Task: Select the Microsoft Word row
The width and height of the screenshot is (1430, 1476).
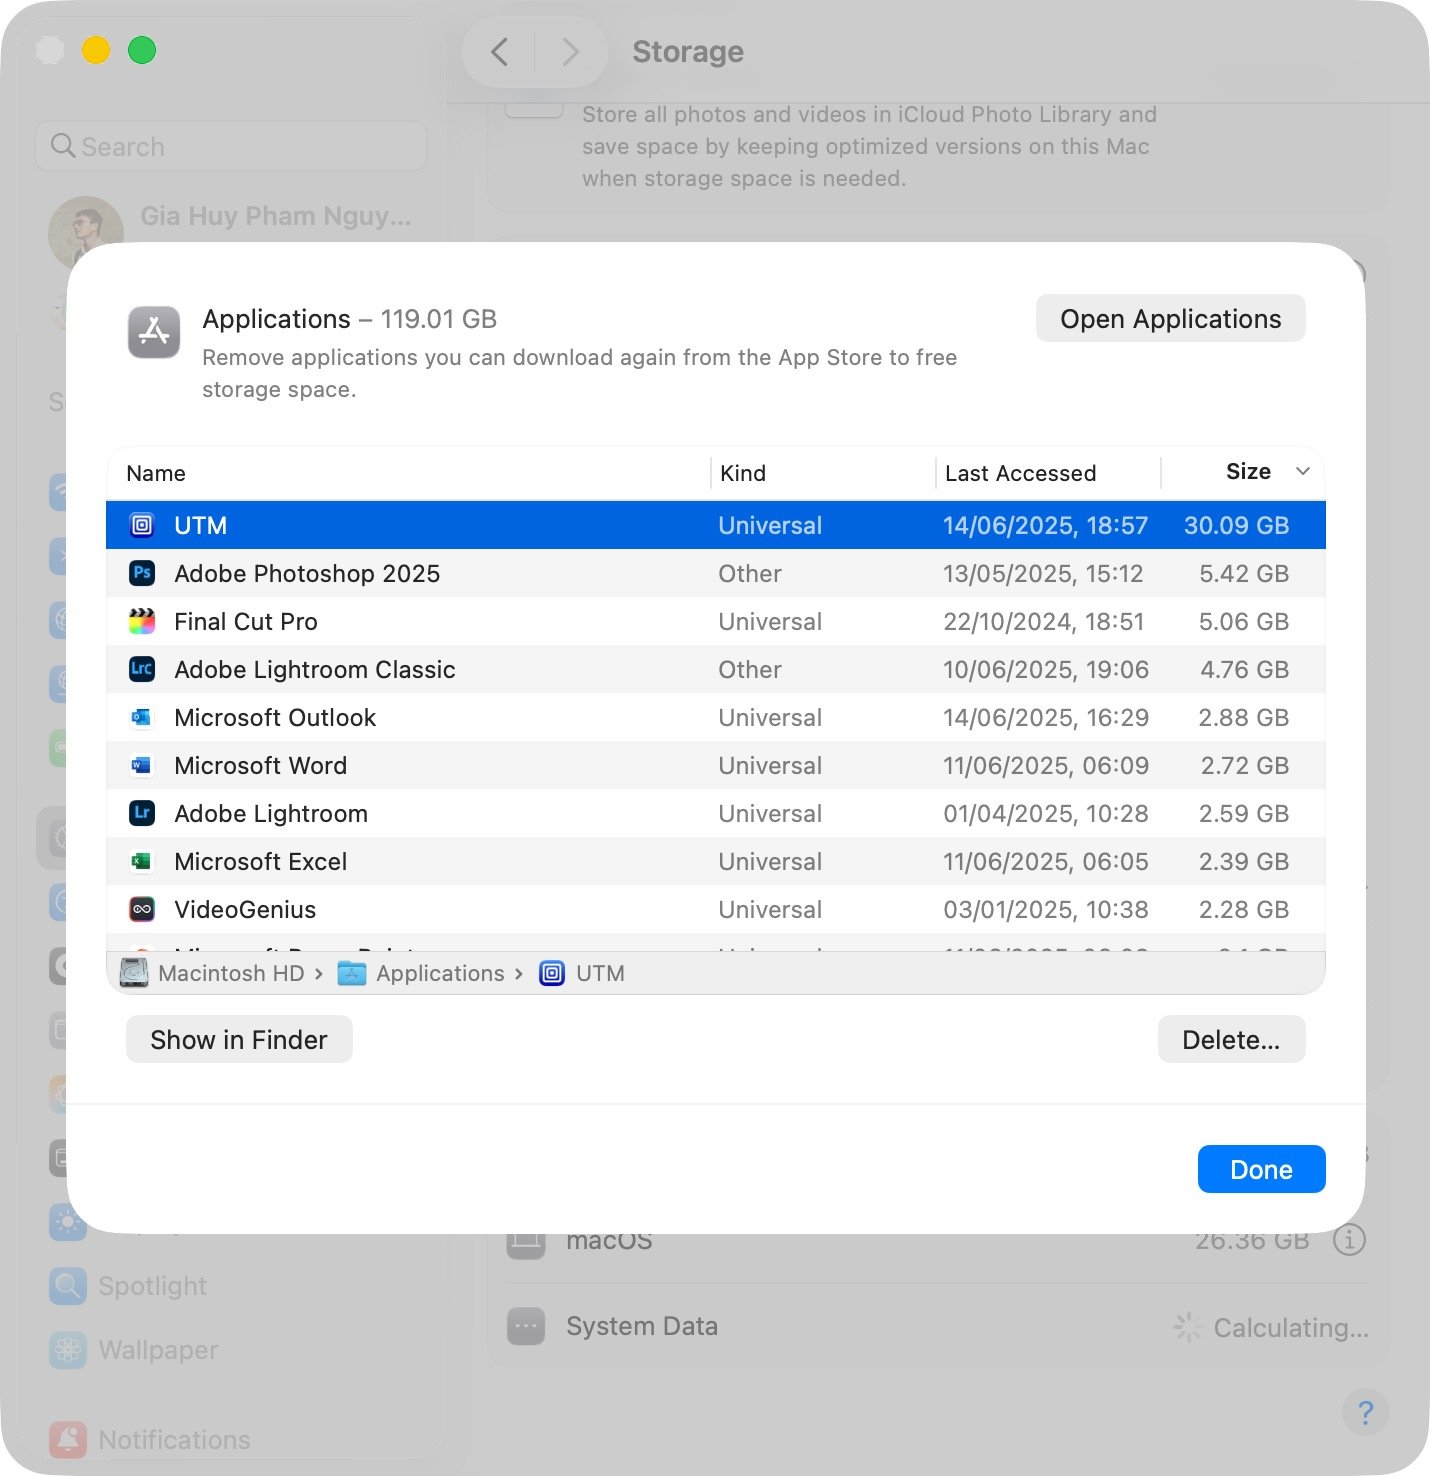Action: pyautogui.click(x=716, y=765)
